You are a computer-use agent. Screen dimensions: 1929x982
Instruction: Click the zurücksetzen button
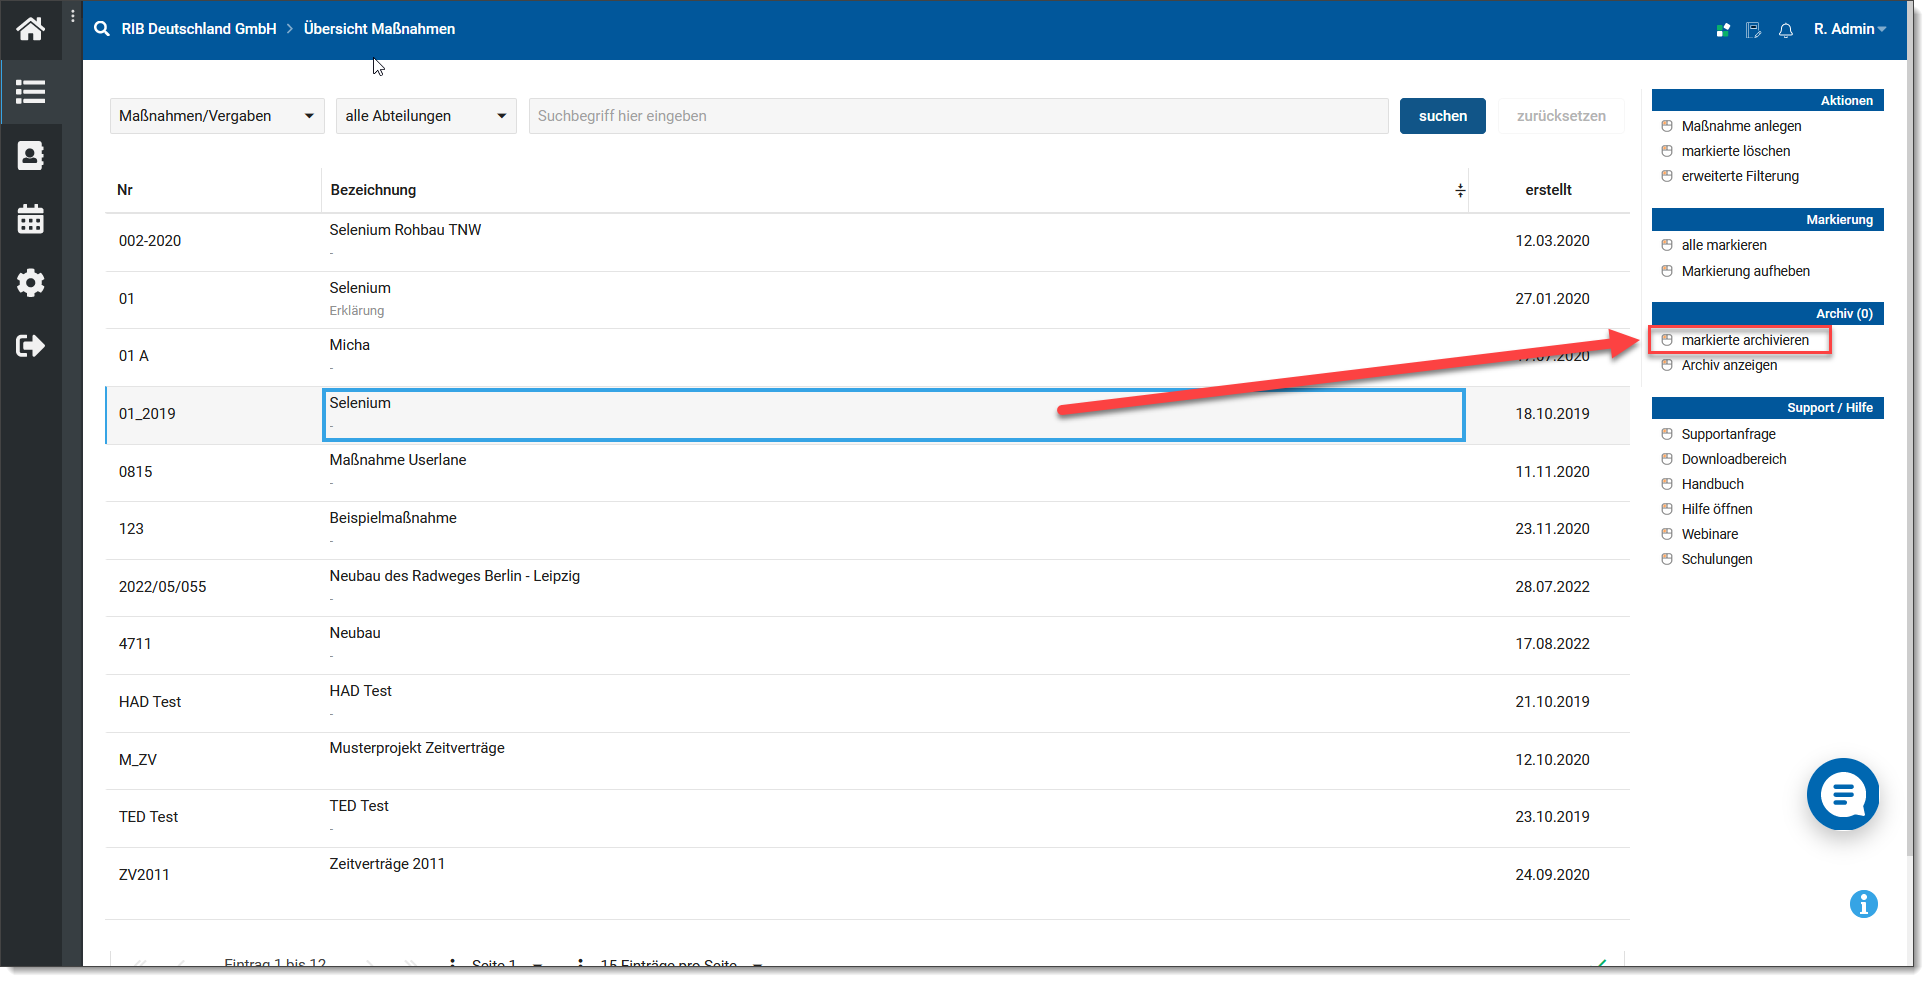point(1561,116)
